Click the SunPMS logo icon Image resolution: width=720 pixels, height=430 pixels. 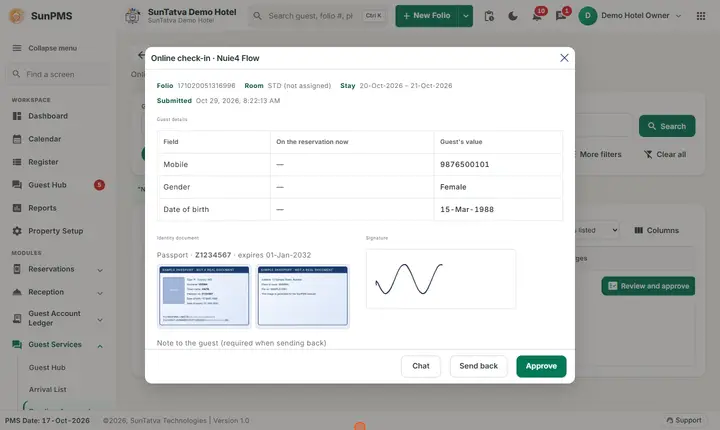17,16
